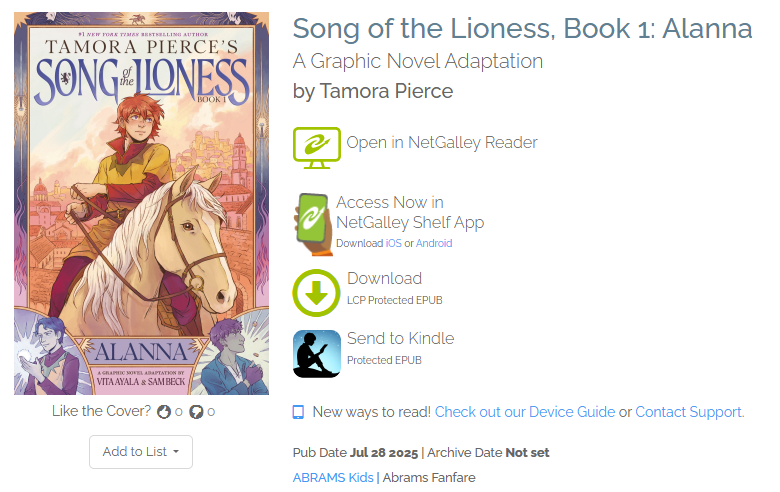This screenshot has width=780, height=492.
Task: Select Access Now in NetGalley Shelf App
Action: (409, 212)
